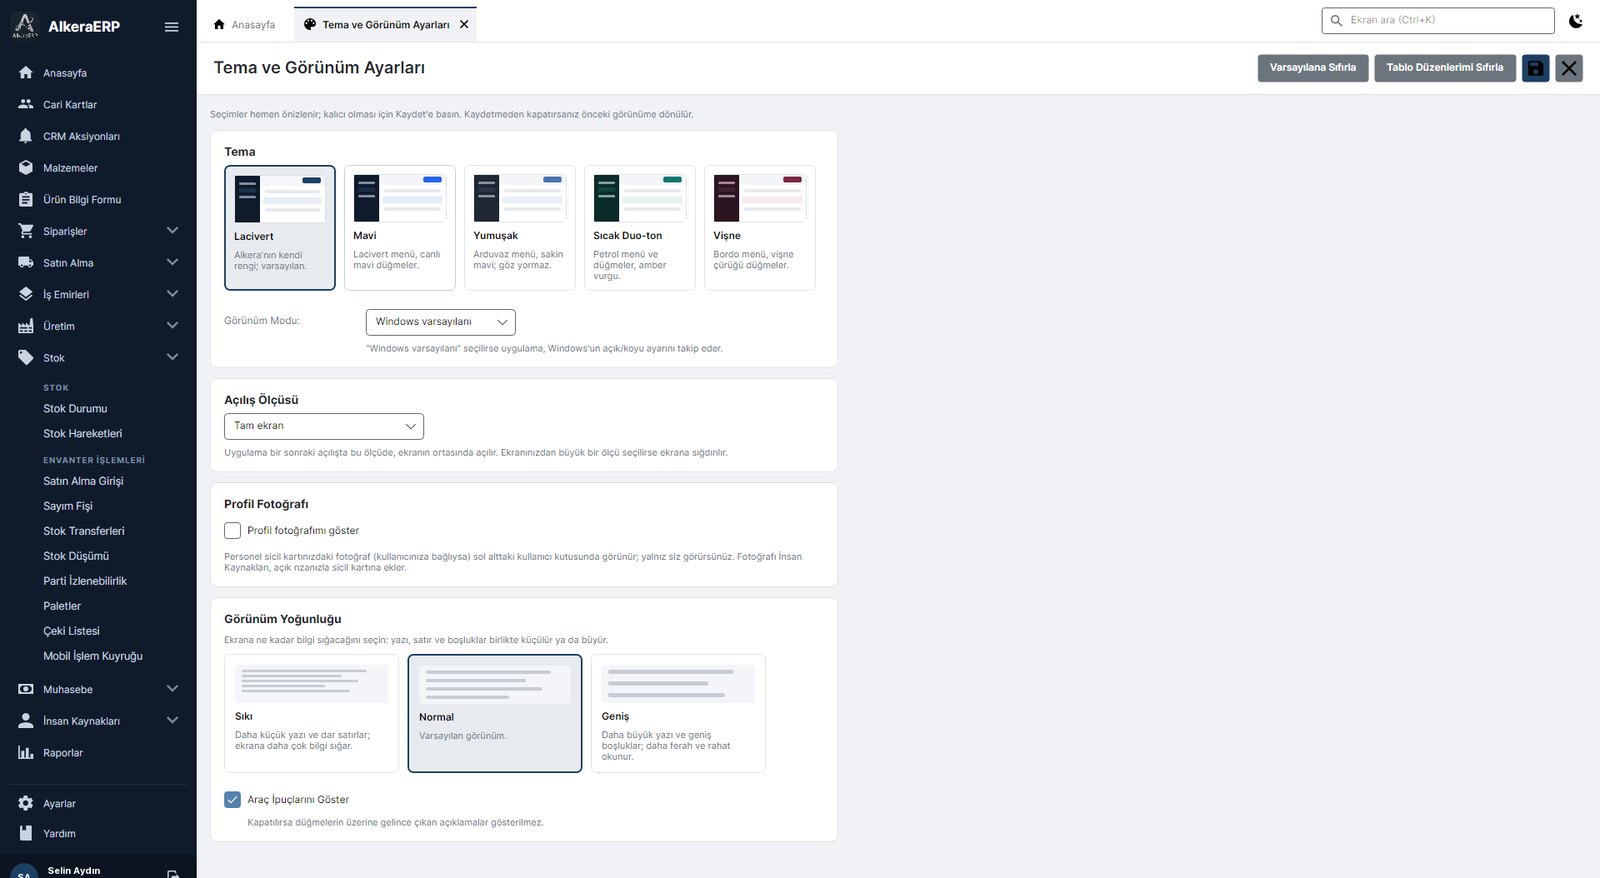Open Parti İzlenebilirlik from the sidebar
The height and width of the screenshot is (878, 1600).
[85, 581]
